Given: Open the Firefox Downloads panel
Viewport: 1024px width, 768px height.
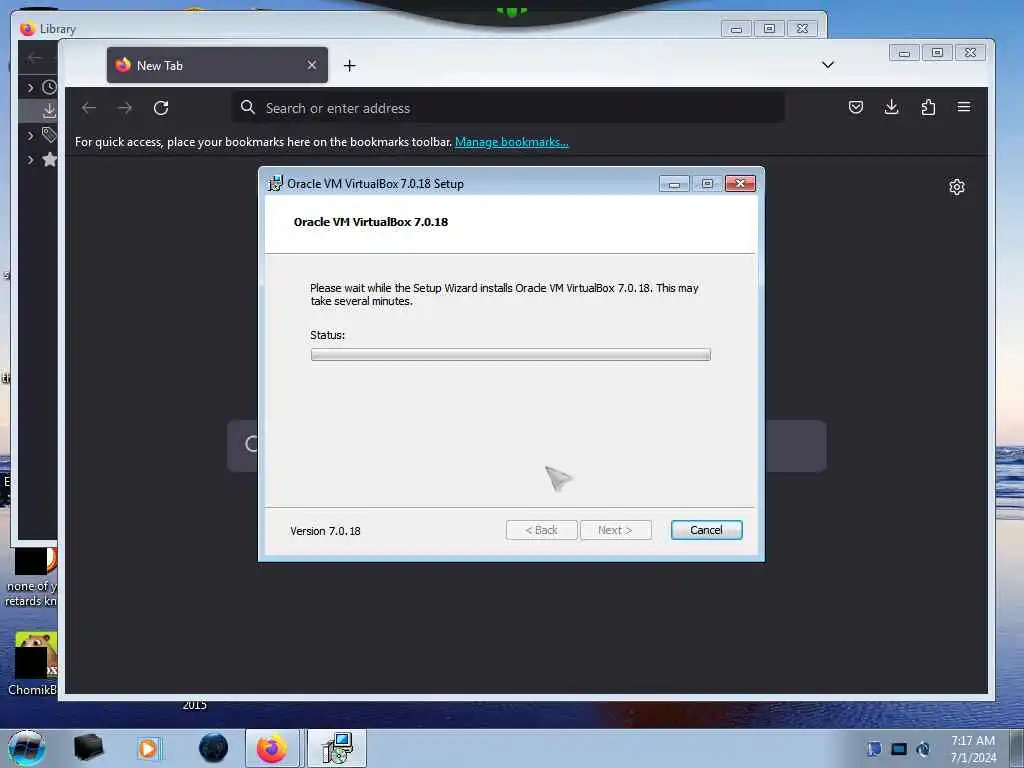Looking at the screenshot, I should [891, 107].
